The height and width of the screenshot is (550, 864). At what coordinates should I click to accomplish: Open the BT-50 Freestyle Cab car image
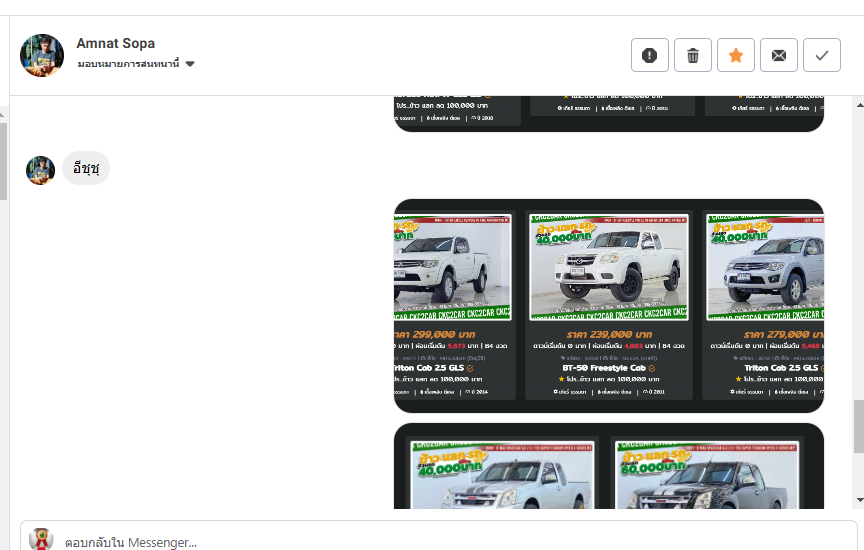tap(609, 267)
